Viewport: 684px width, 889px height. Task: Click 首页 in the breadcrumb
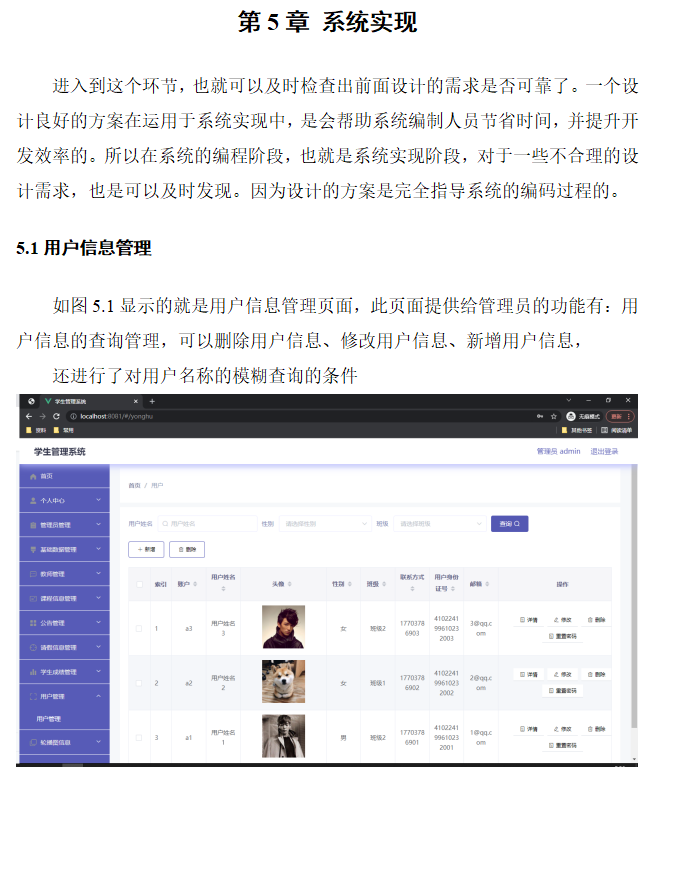(x=134, y=486)
